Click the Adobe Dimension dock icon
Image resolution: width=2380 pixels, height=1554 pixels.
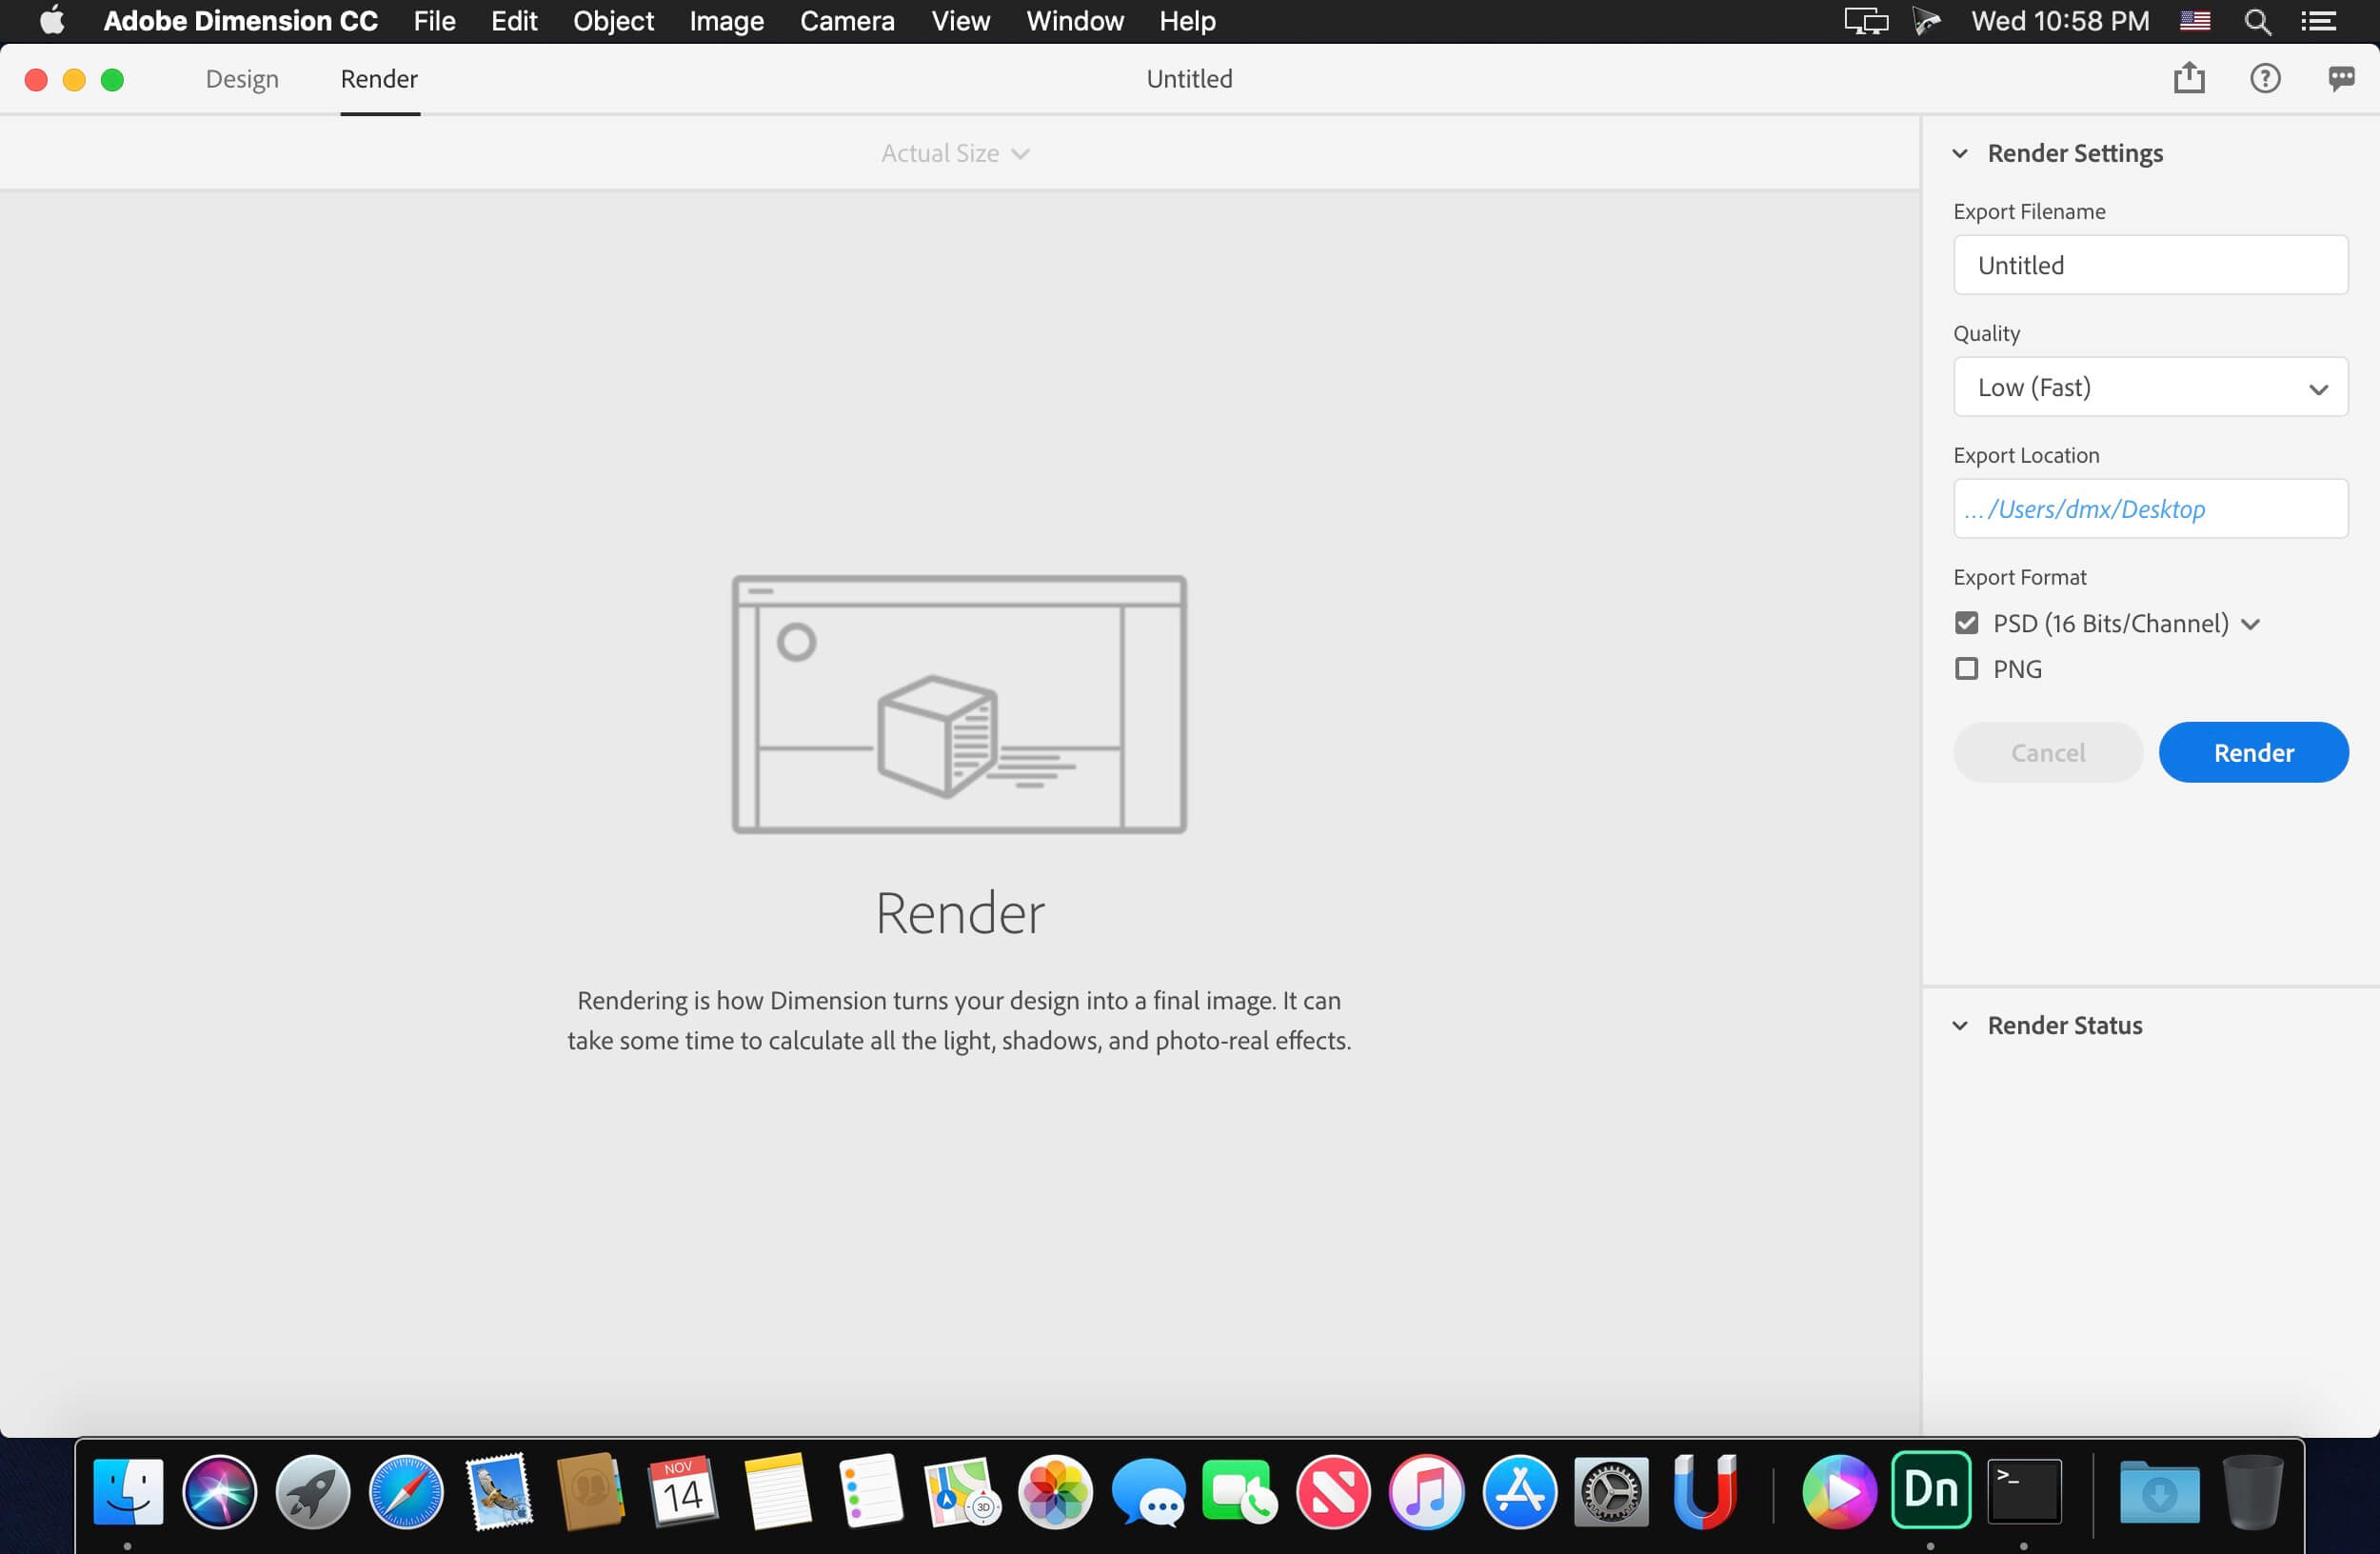(x=1933, y=1488)
